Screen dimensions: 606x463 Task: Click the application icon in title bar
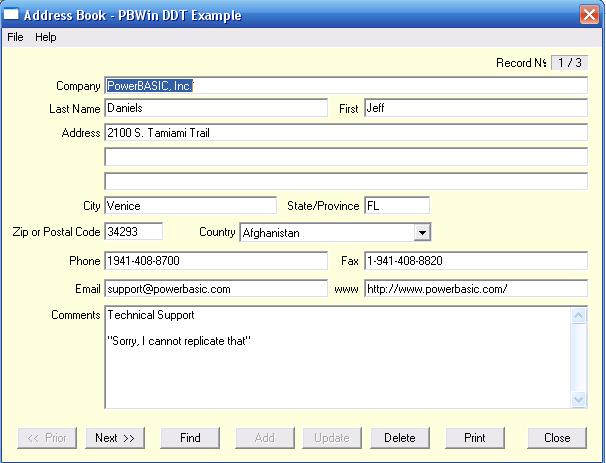click(x=11, y=15)
